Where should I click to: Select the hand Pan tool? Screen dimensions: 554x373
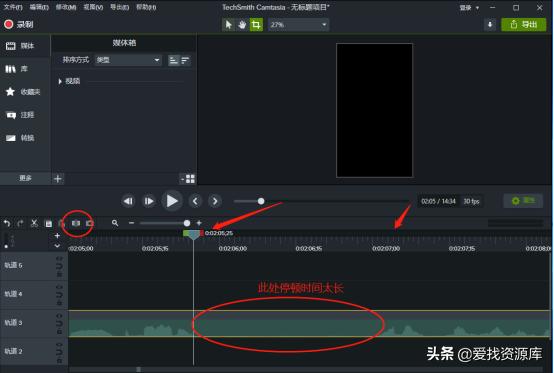coord(242,25)
